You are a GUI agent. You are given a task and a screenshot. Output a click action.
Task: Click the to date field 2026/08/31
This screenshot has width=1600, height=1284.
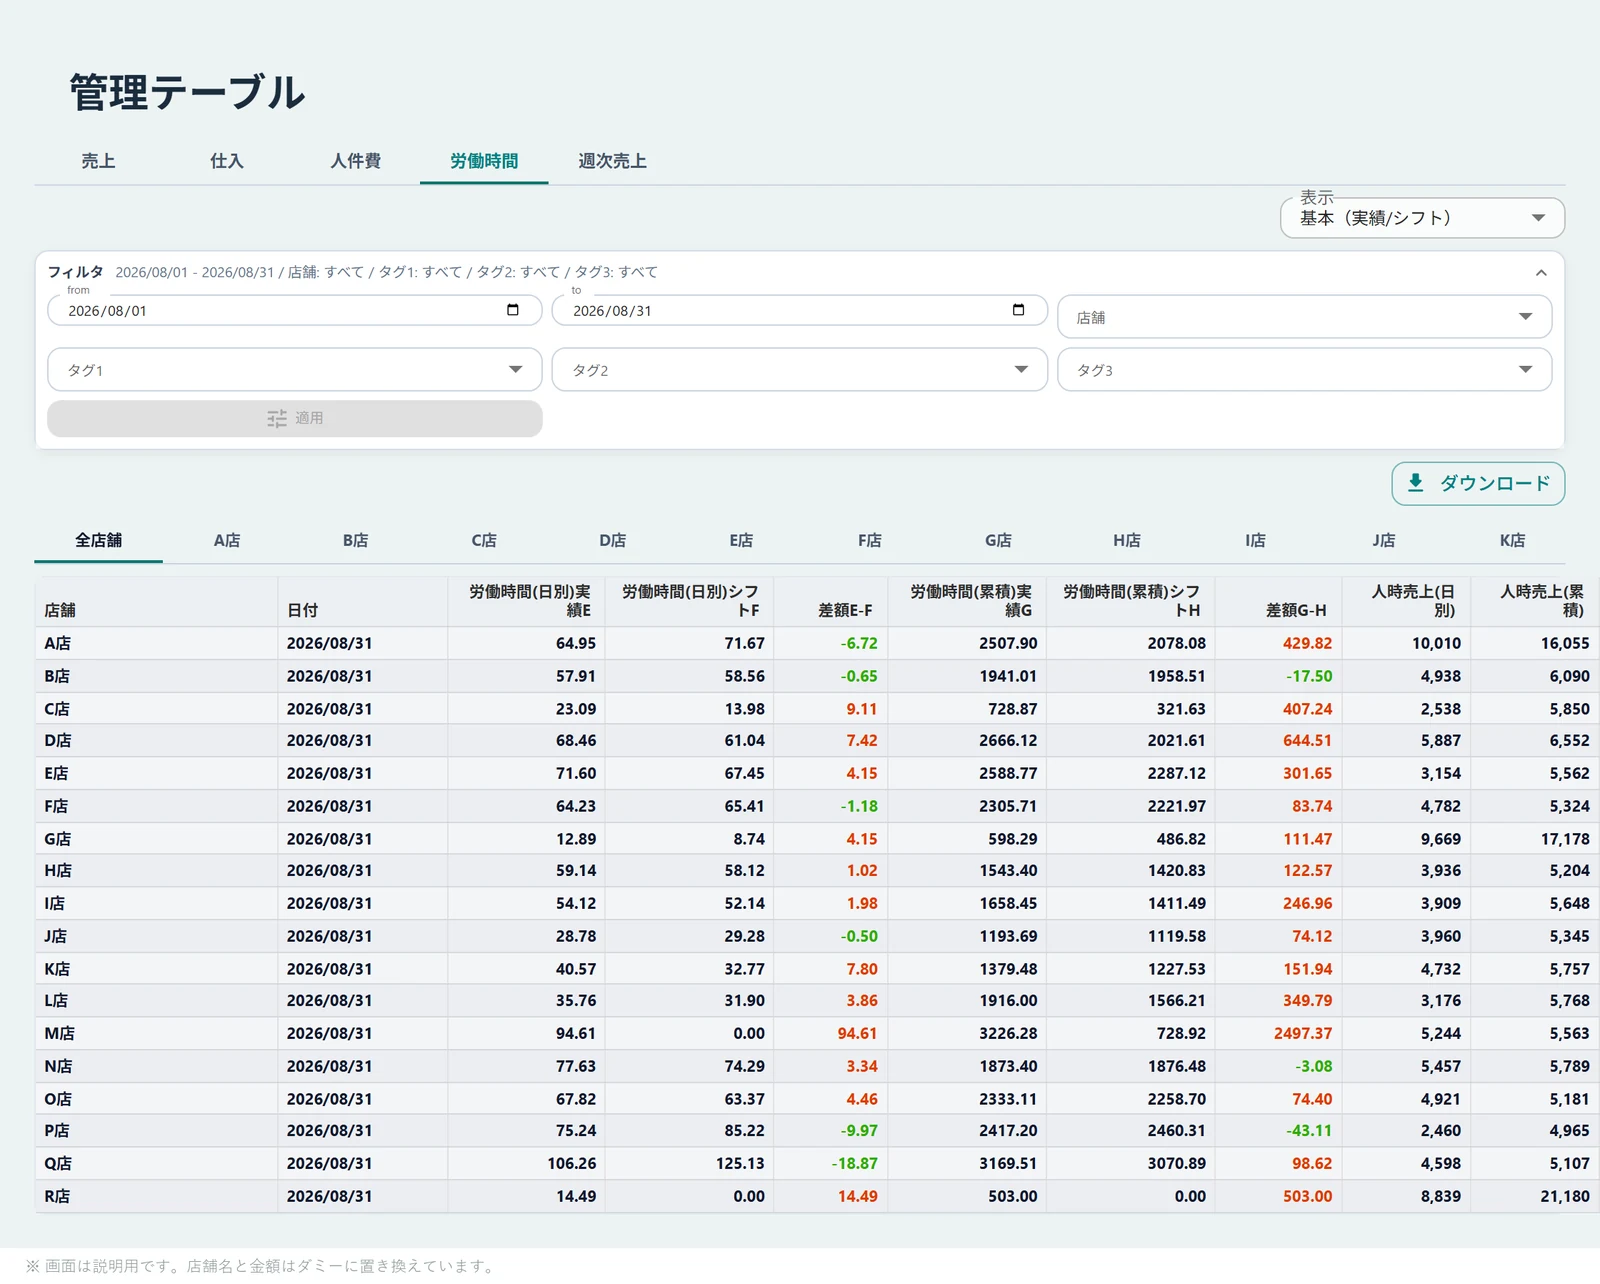pos(799,310)
